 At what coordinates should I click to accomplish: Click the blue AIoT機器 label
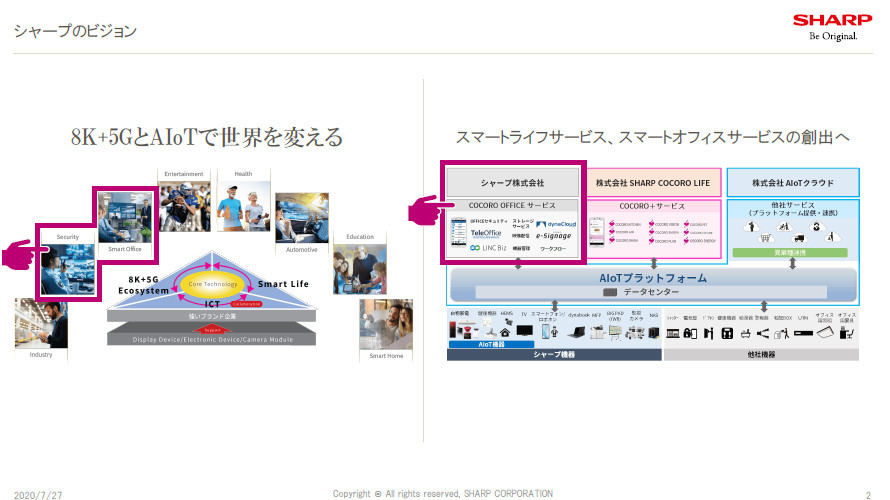(492, 344)
